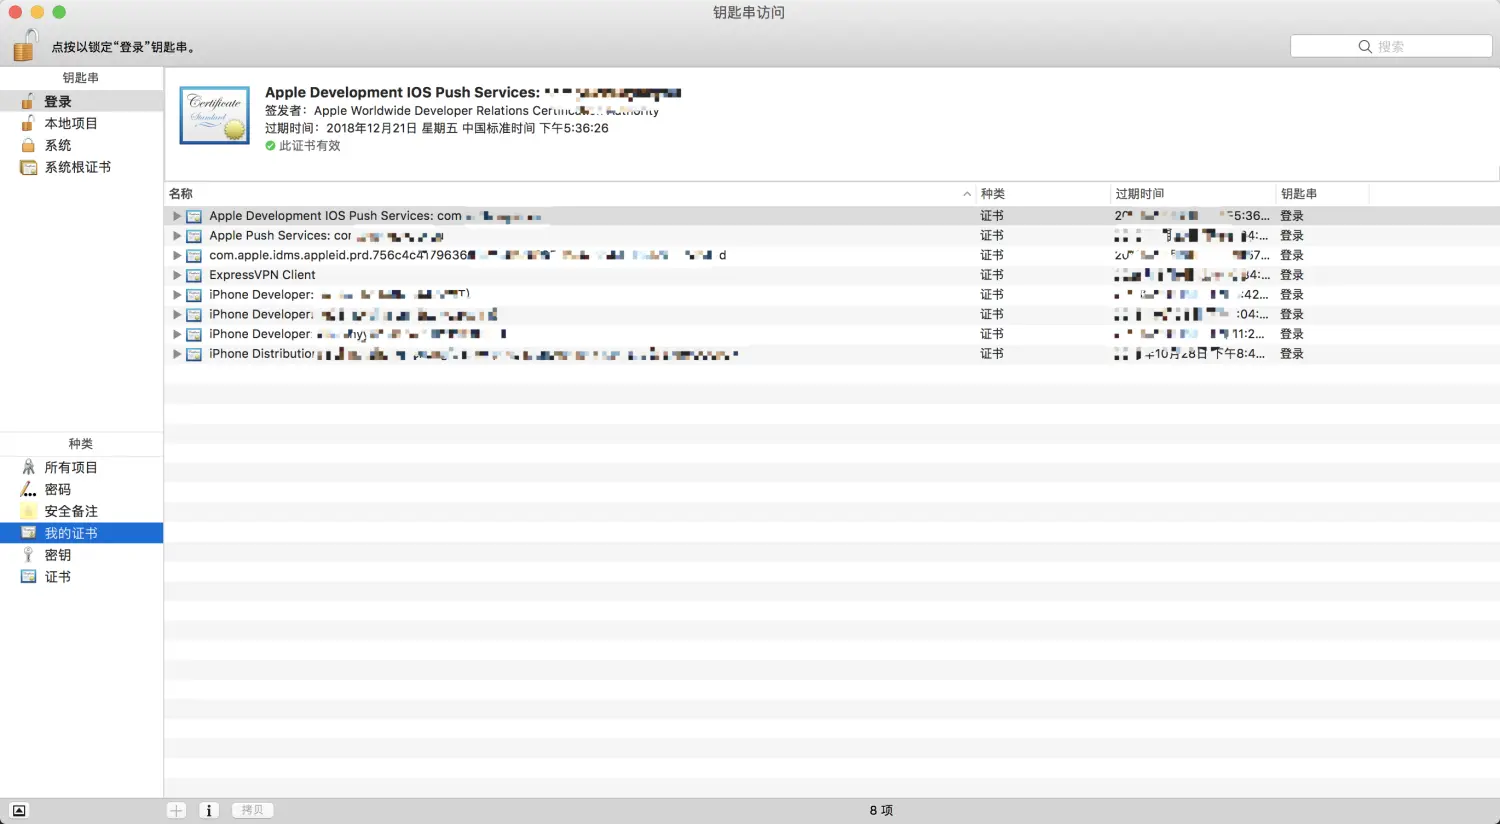This screenshot has width=1500, height=824.
Task: Click the padlock icon to lock the keychain
Action: [x=25, y=46]
